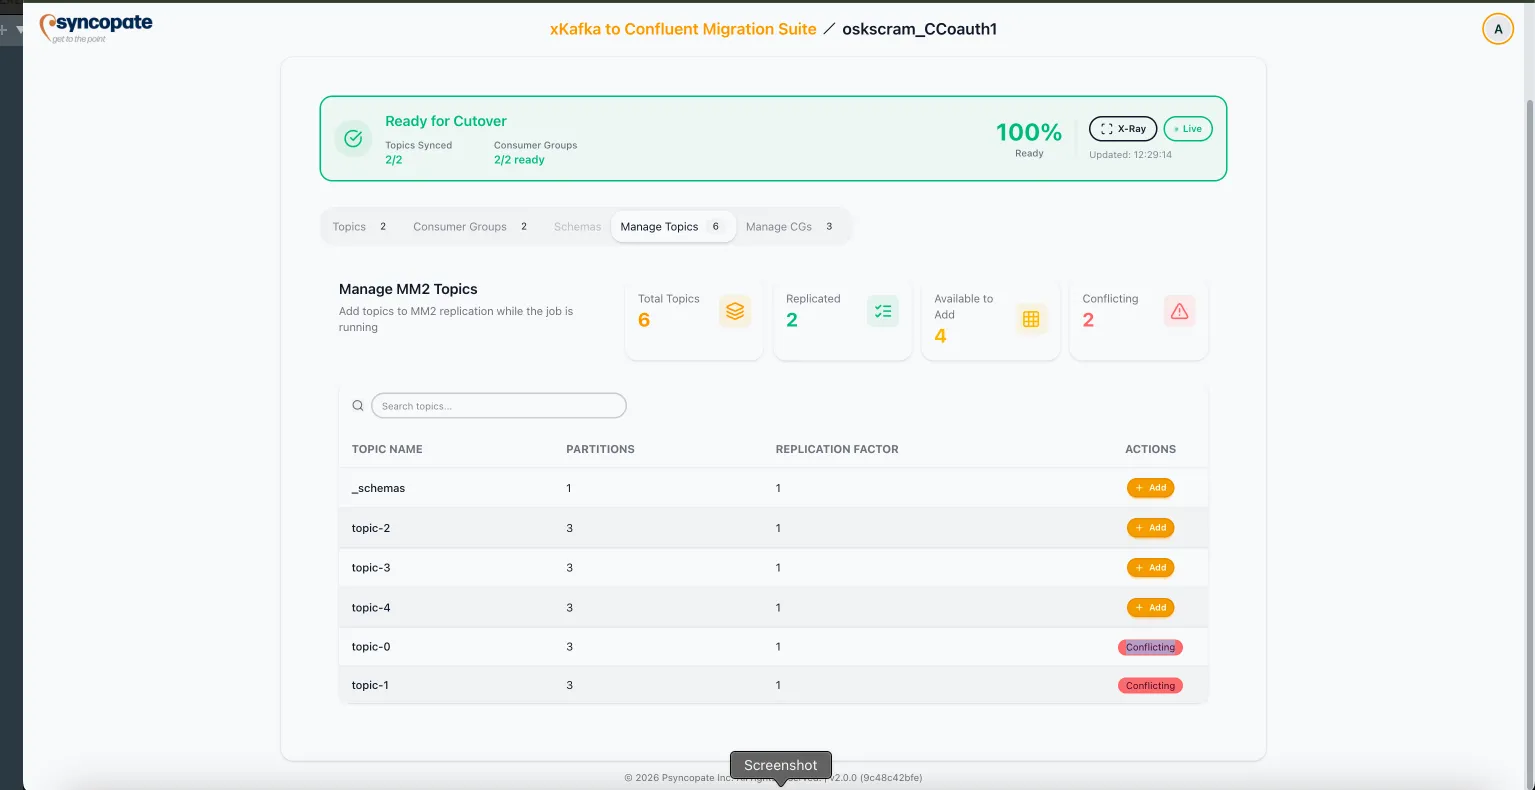
Task: Click the Psyncopate logo in the header
Action: tap(96, 28)
